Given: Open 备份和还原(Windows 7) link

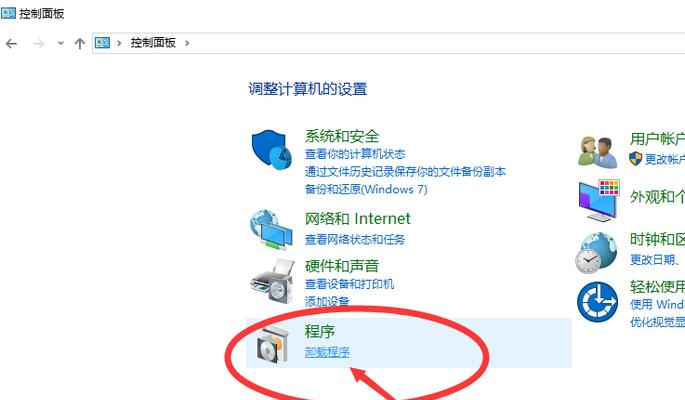Looking at the screenshot, I should (x=366, y=189).
